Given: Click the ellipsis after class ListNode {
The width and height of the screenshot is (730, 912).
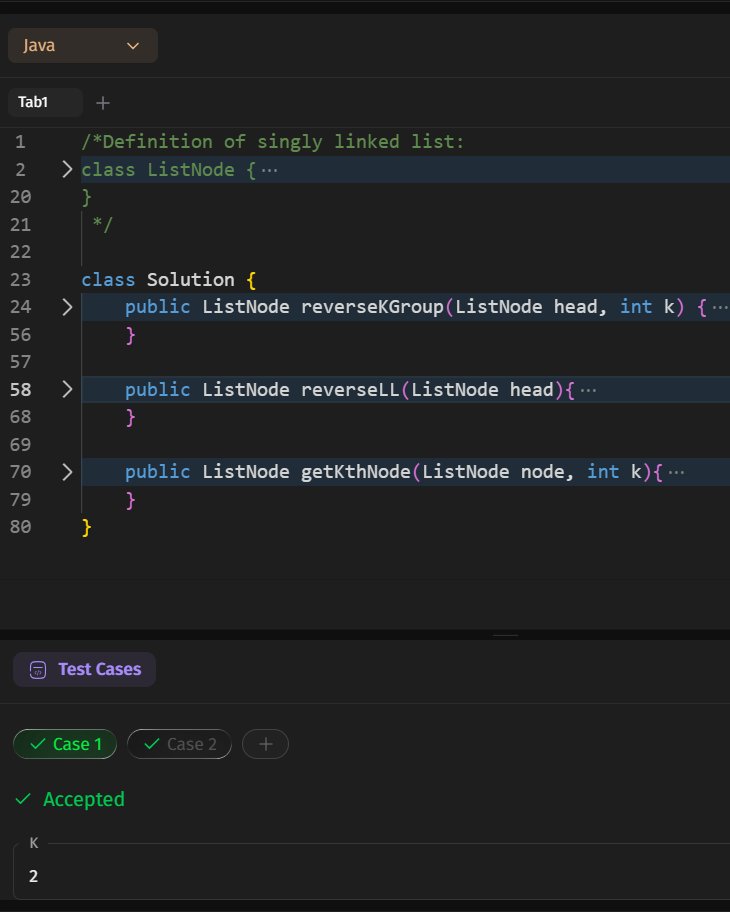Looking at the screenshot, I should pyautogui.click(x=269, y=170).
